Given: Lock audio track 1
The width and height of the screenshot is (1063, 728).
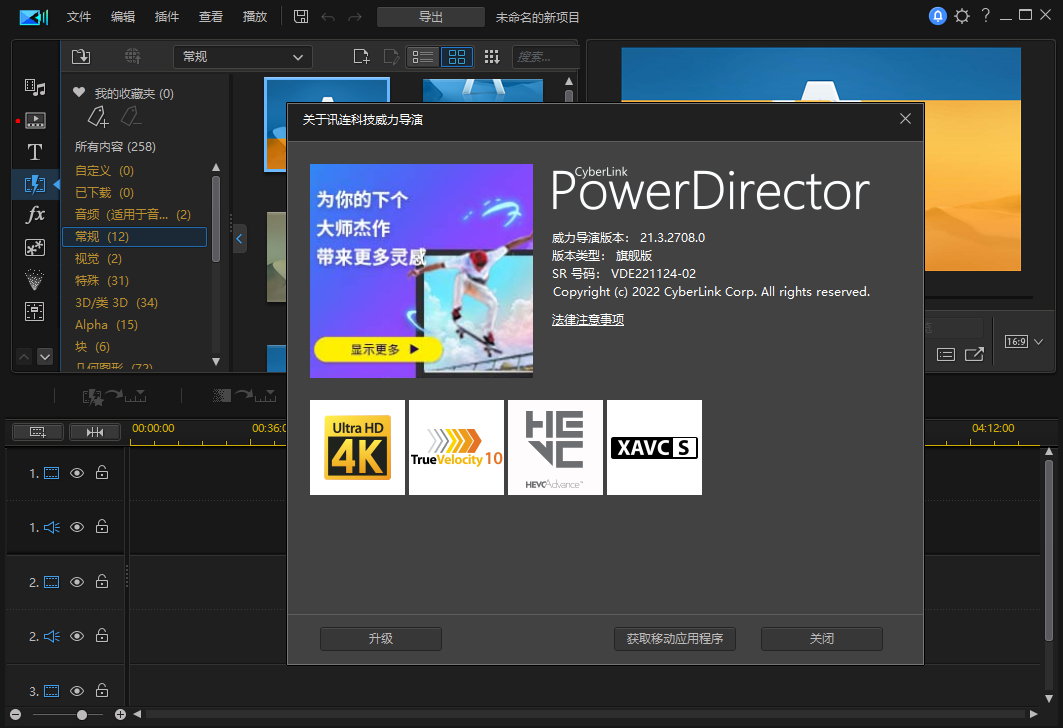Looking at the screenshot, I should pos(102,526).
